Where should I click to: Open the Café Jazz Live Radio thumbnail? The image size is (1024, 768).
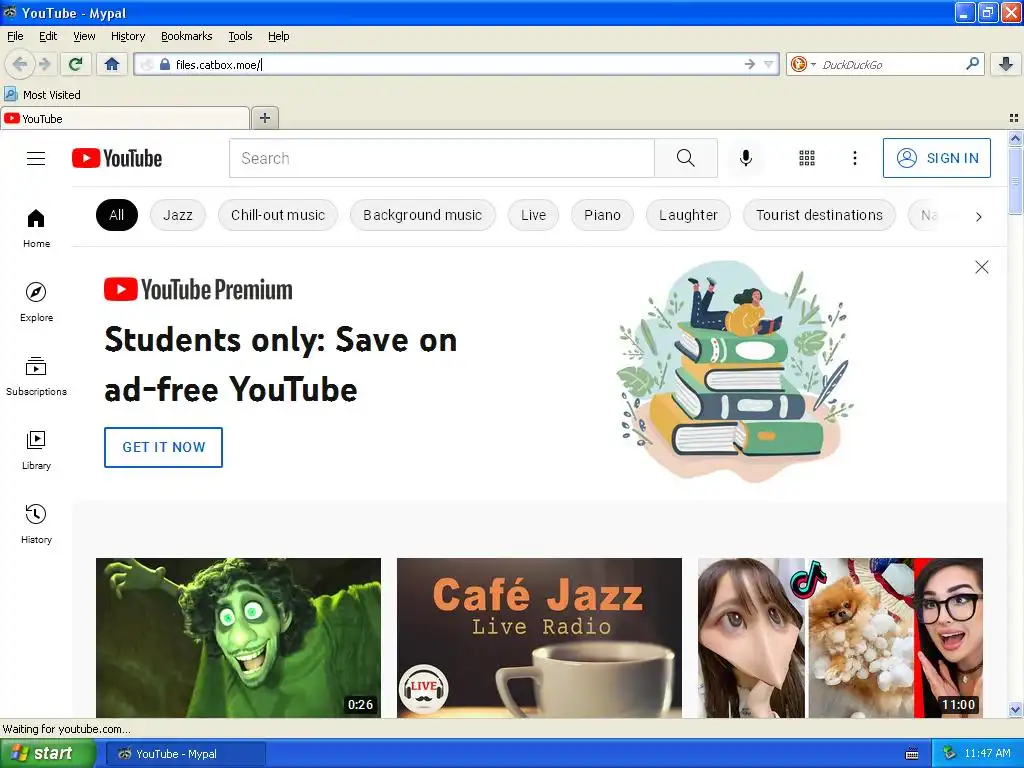pyautogui.click(x=539, y=637)
